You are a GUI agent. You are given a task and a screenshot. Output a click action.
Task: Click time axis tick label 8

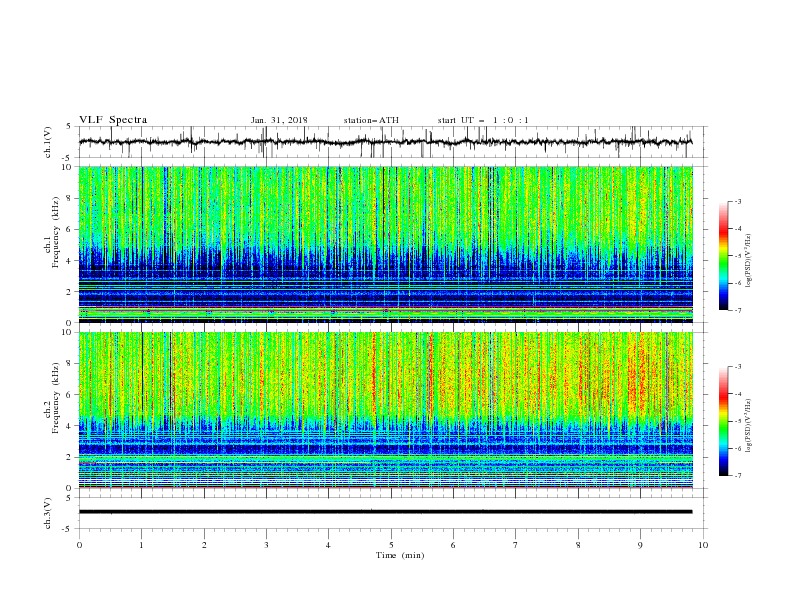(578, 545)
